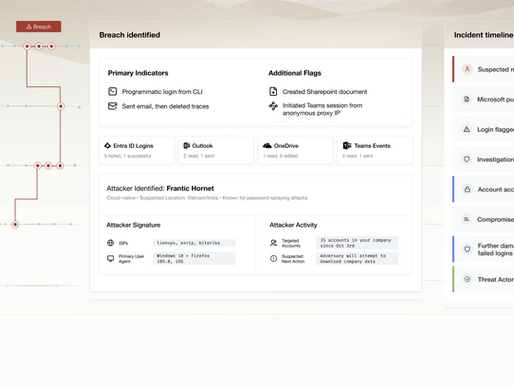
Task: Click the lock icon beside Account
Action: (467, 189)
